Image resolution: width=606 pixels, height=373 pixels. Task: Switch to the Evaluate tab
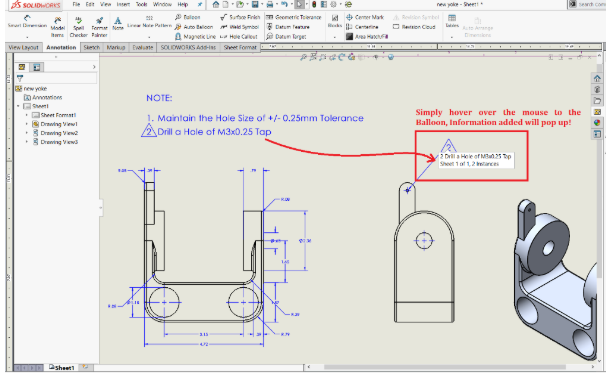143,47
